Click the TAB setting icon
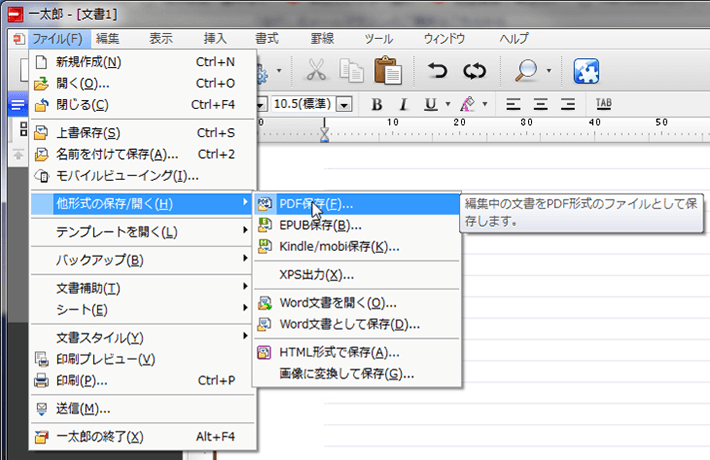 coord(603,104)
